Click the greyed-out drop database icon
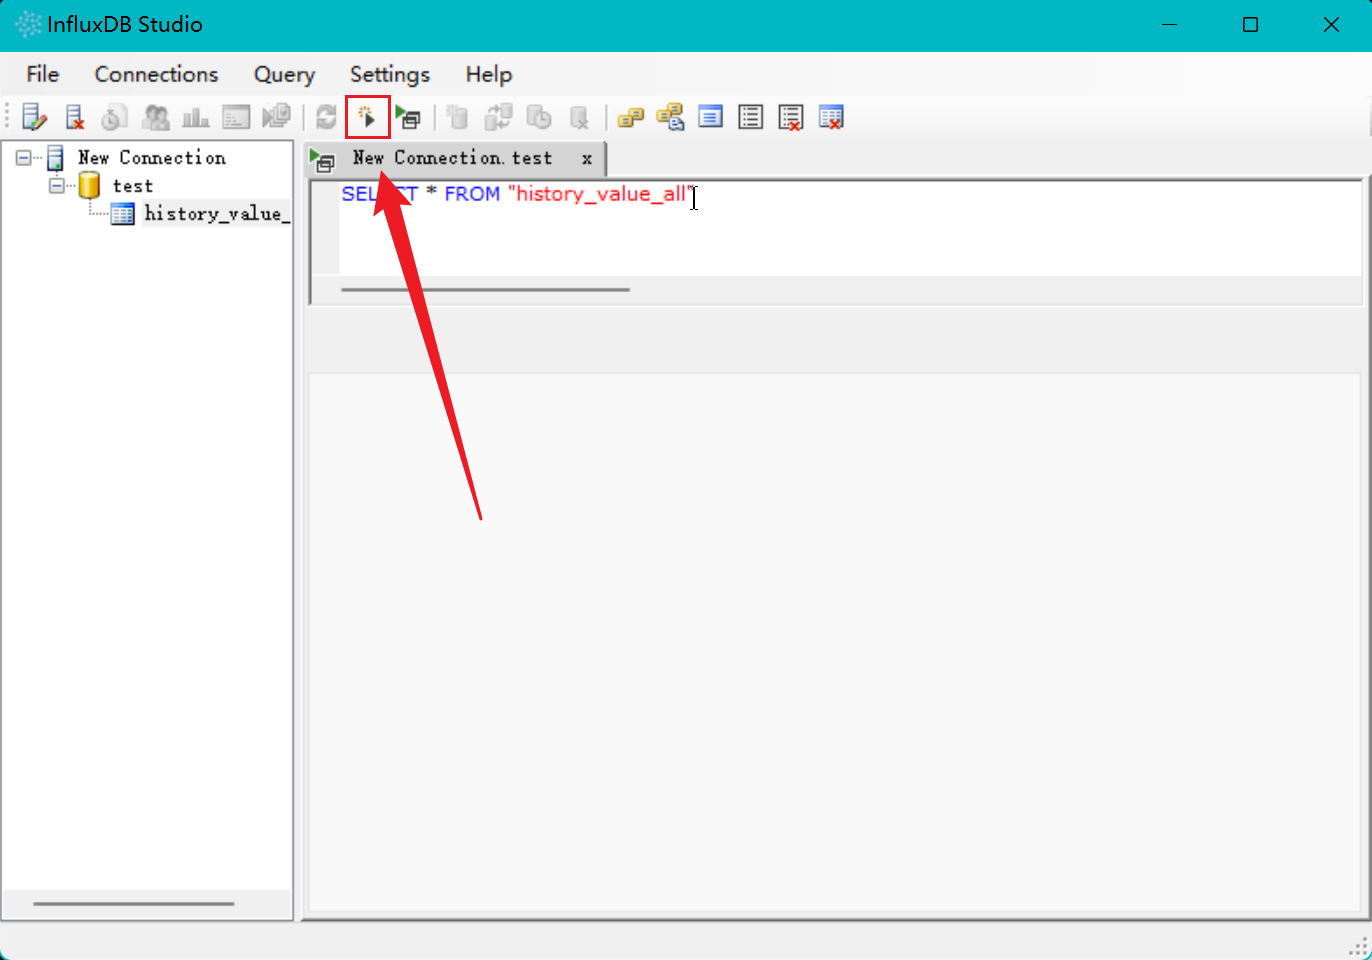 (x=579, y=117)
